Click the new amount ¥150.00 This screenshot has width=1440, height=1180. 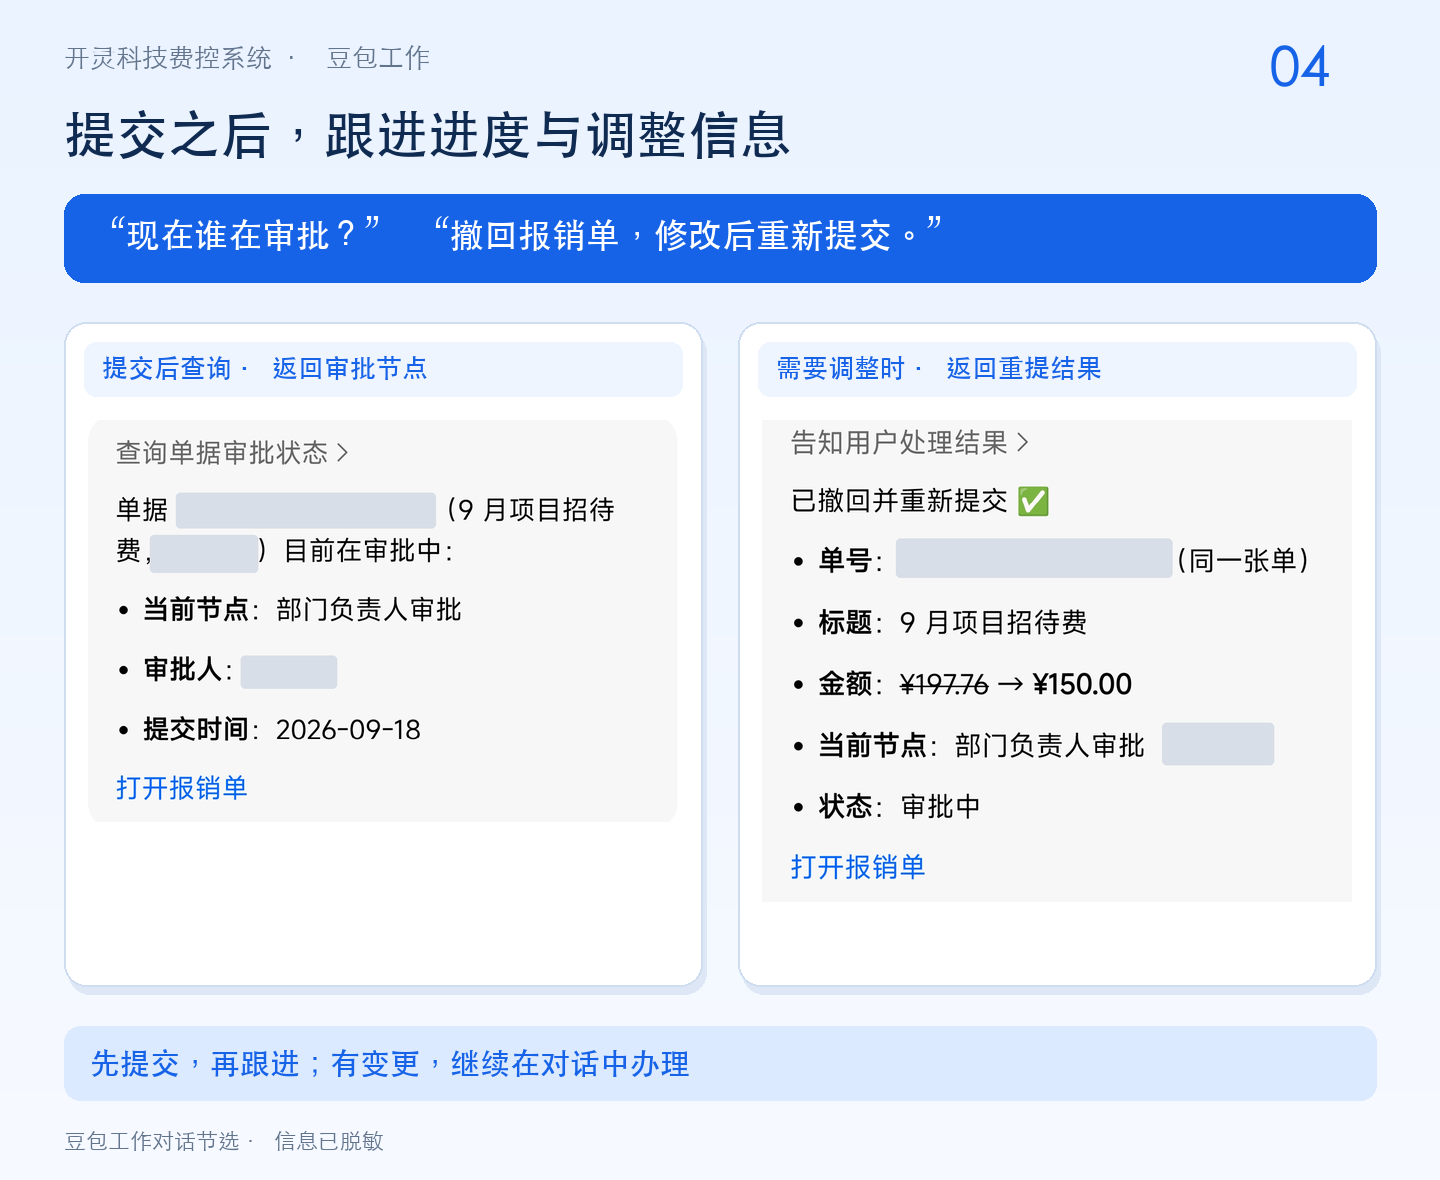(x=1082, y=685)
